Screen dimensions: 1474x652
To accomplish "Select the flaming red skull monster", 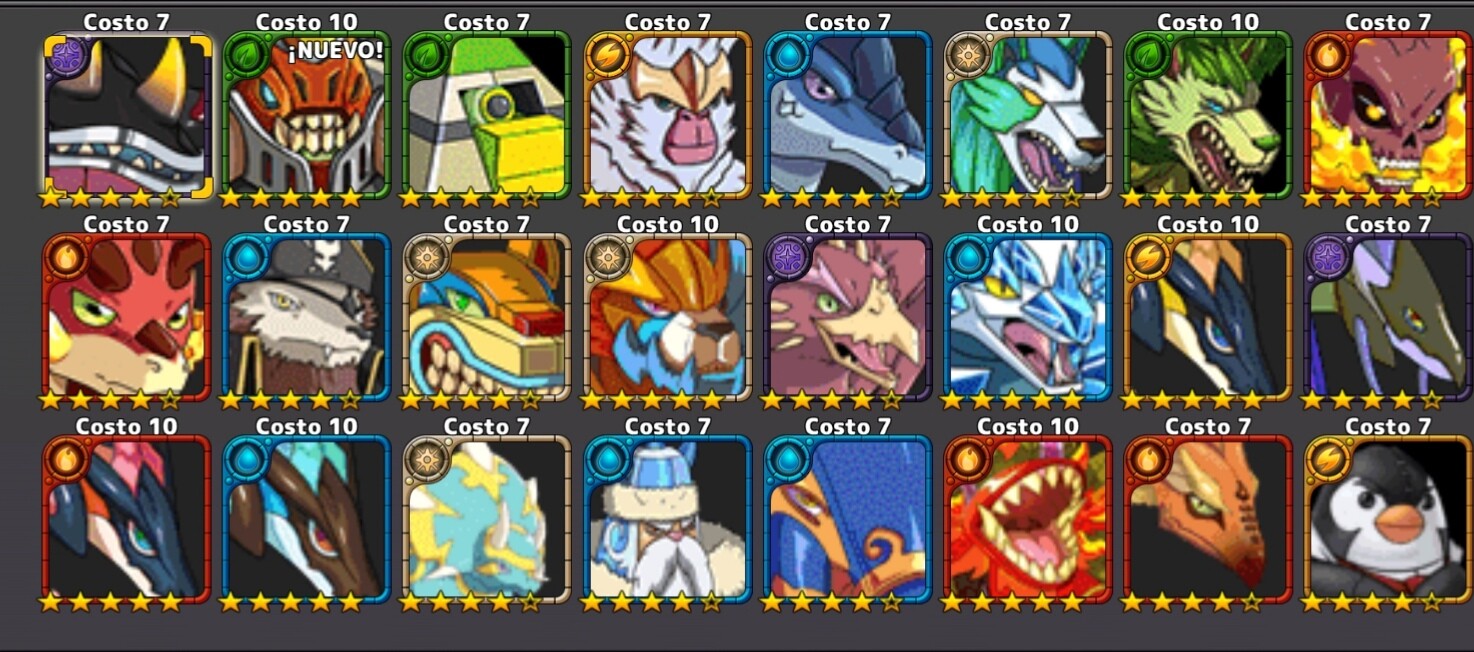I will coord(1388,115).
